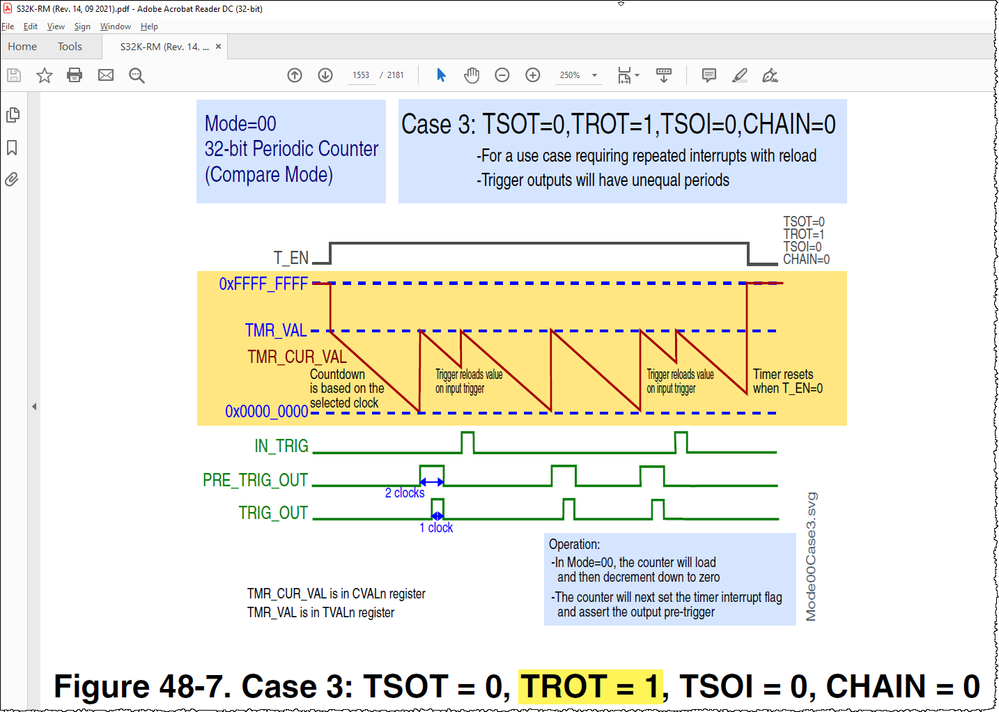Open the page fit options dropdown arrow
Image resolution: width=999 pixels, height=712 pixels.
coord(637,75)
